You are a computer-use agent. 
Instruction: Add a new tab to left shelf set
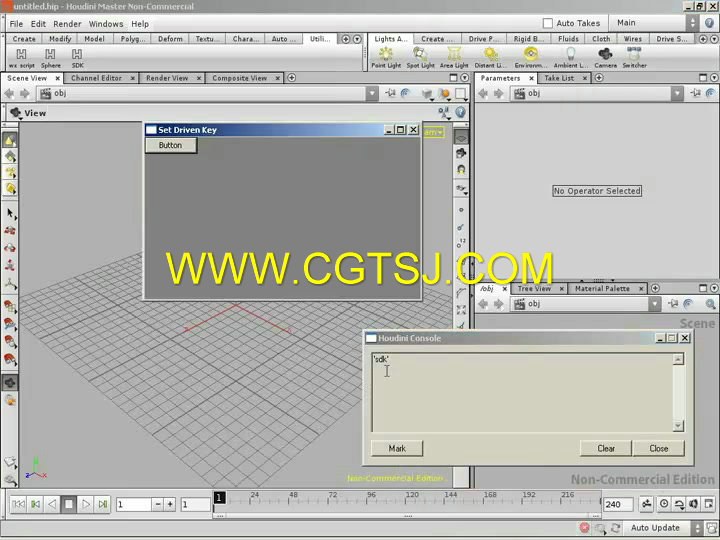tap(346, 39)
